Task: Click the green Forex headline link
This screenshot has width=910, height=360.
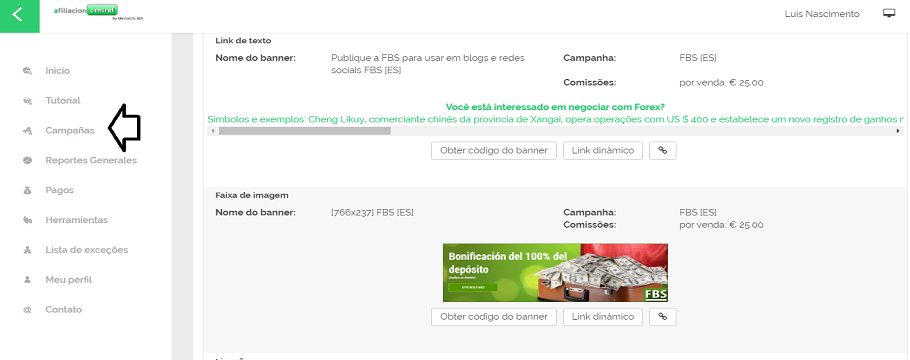Action: click(x=555, y=107)
